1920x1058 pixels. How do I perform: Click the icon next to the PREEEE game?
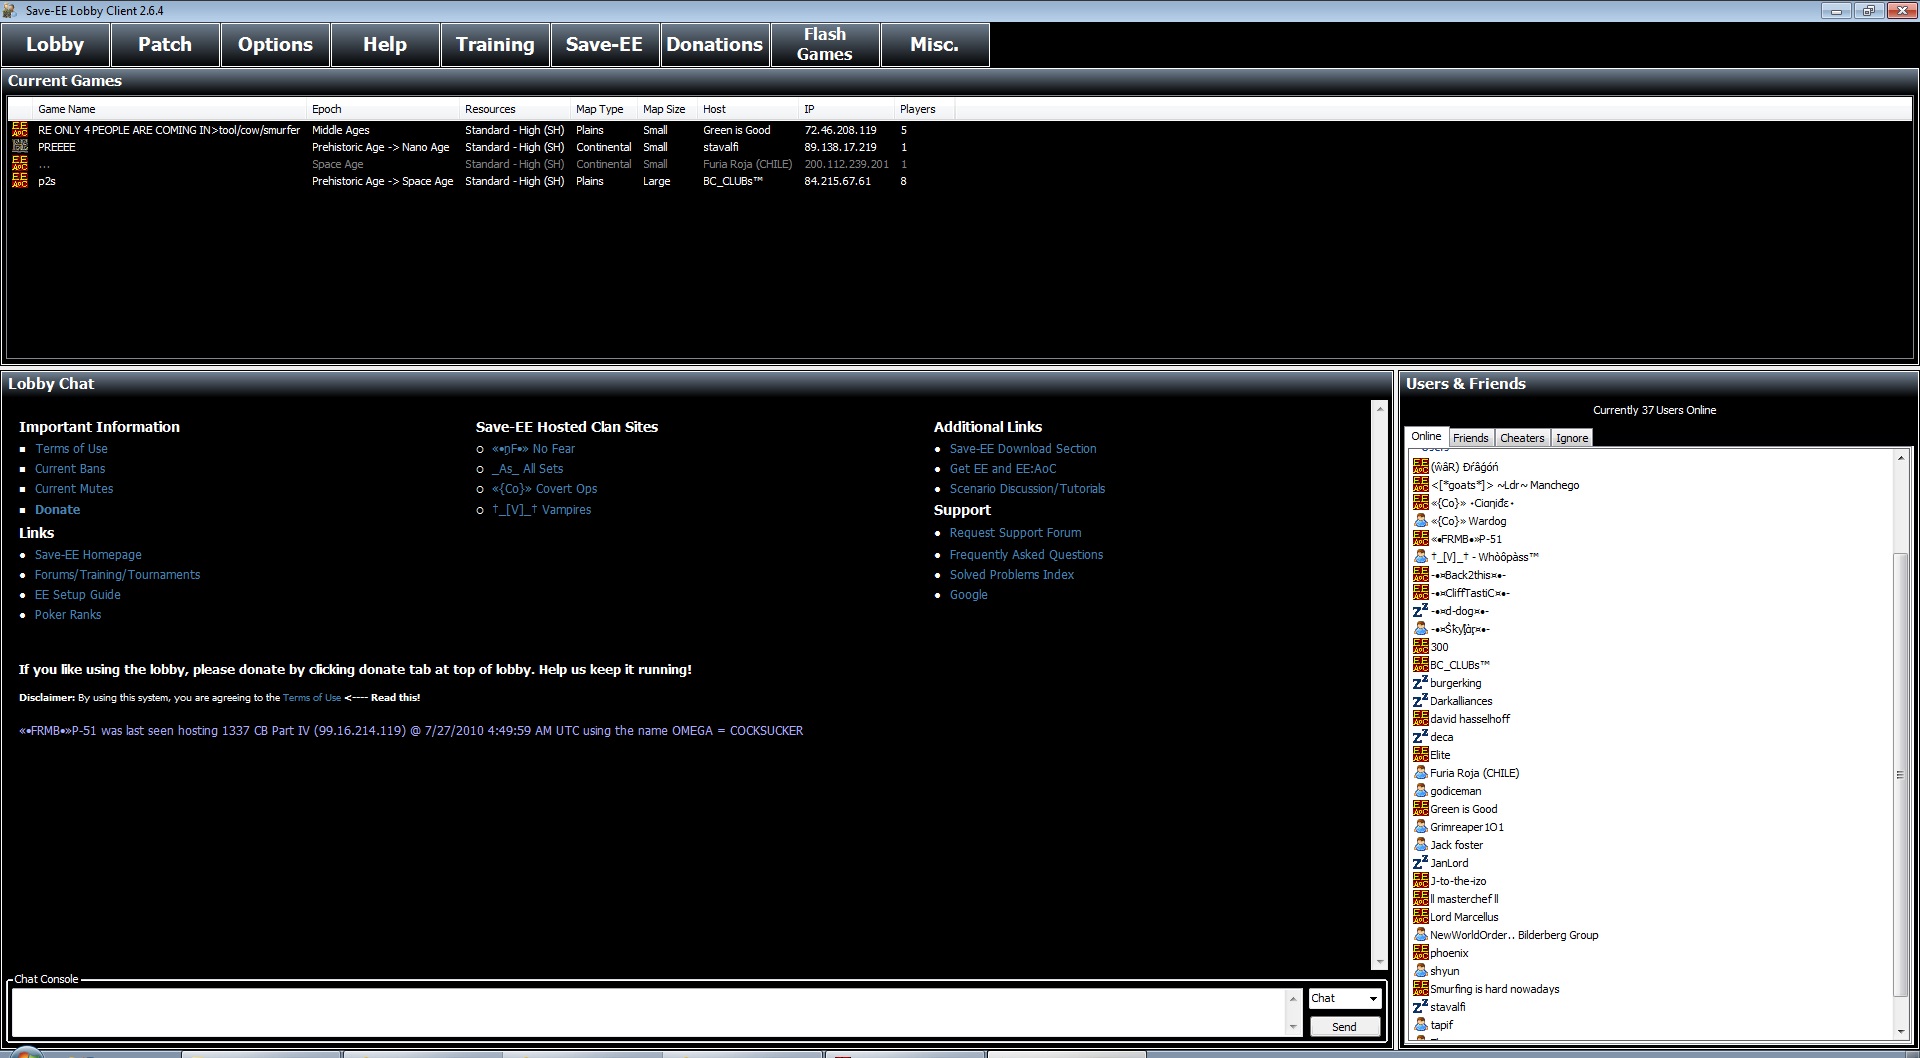pyautogui.click(x=20, y=147)
